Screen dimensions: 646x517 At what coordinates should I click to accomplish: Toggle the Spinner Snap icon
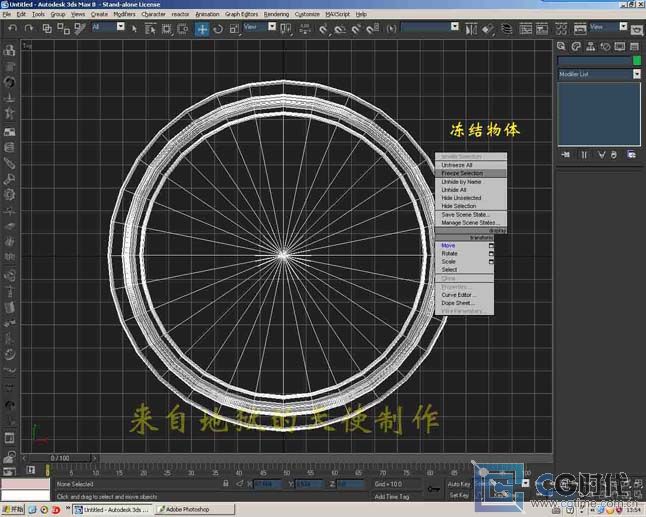pyautogui.click(x=373, y=29)
